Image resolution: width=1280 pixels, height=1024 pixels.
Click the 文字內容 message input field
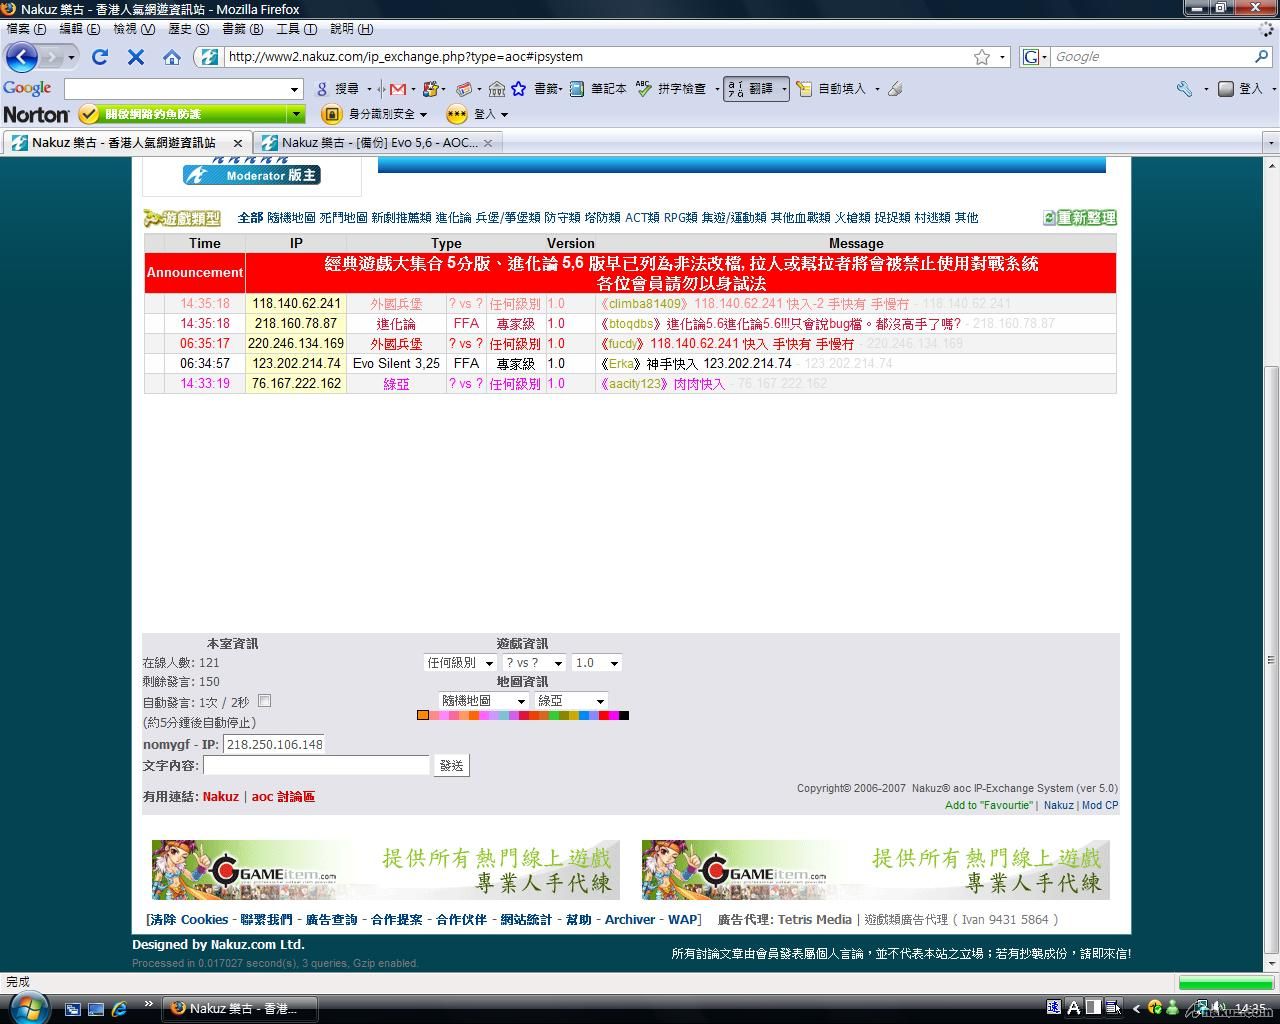click(x=316, y=765)
